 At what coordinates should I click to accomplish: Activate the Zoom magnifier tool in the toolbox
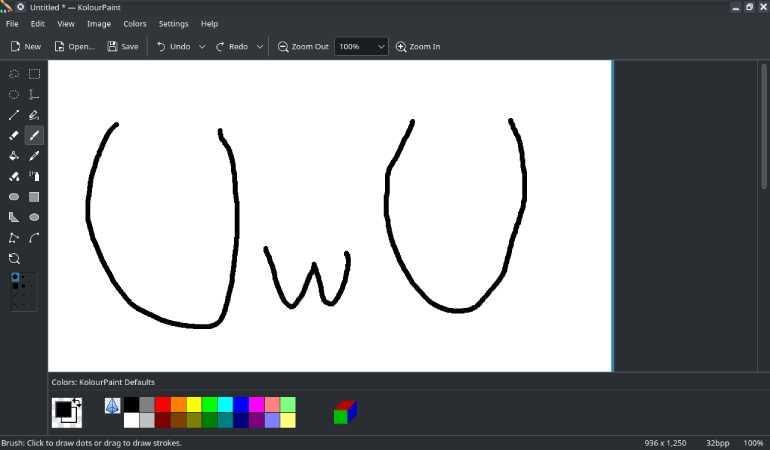point(14,258)
